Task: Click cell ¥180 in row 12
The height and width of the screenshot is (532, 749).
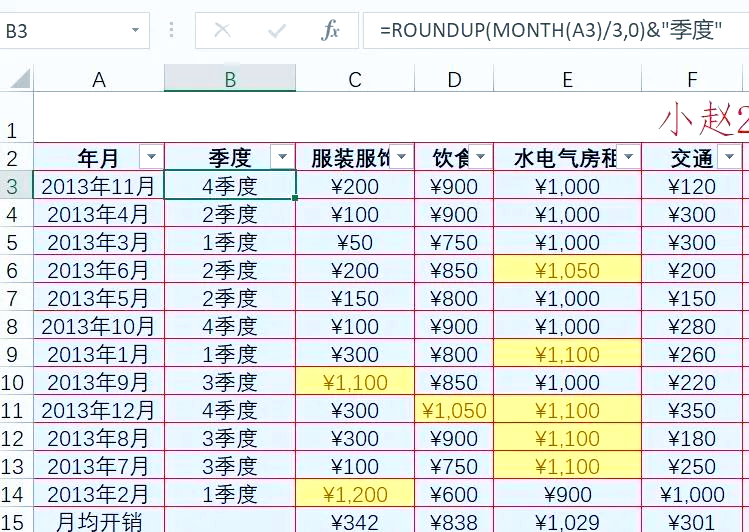Action: [x=692, y=437]
